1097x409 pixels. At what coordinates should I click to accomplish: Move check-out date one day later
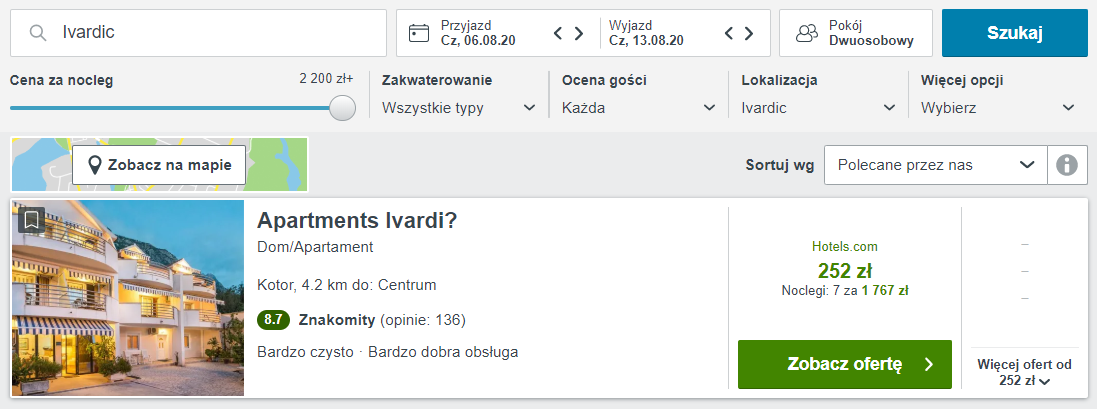[x=748, y=33]
